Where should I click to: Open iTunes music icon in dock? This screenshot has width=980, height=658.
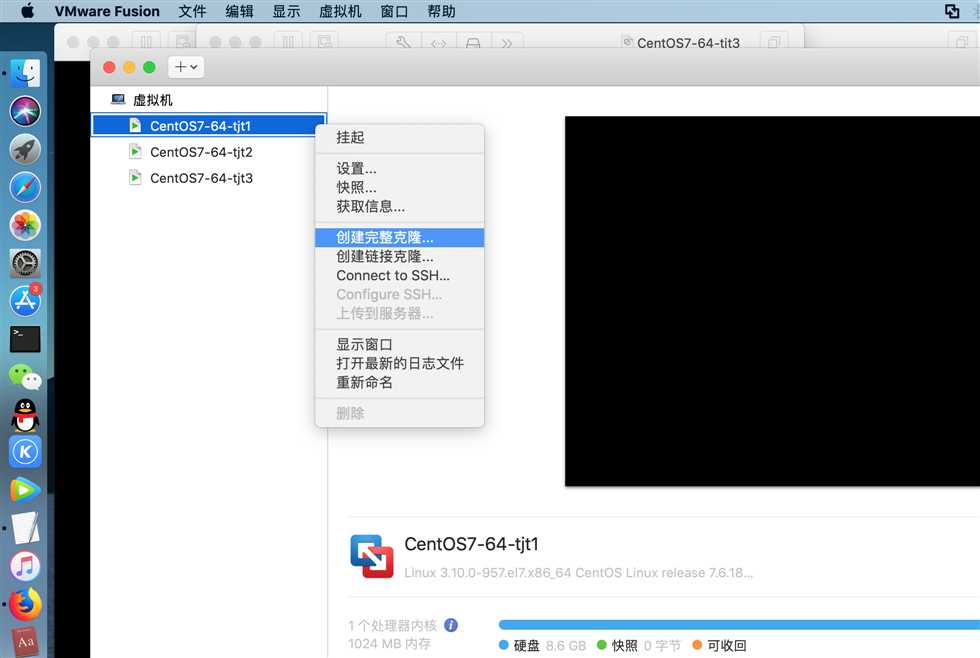click(x=25, y=566)
